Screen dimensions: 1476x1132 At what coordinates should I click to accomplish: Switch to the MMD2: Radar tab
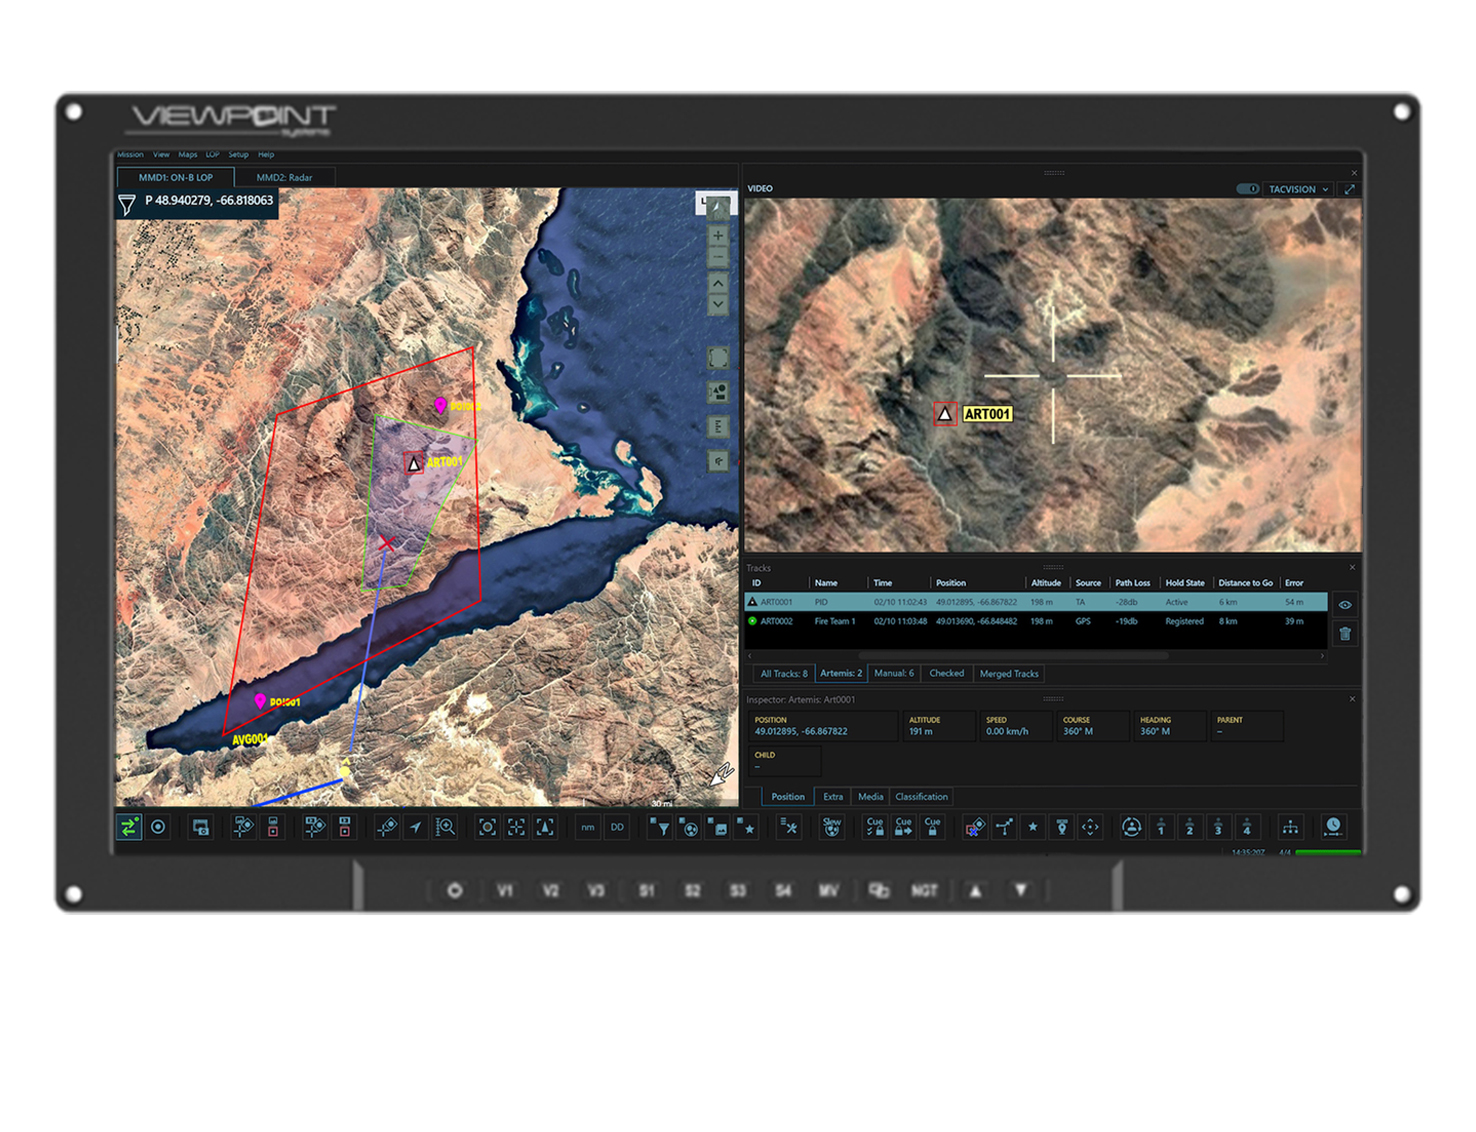point(284,178)
